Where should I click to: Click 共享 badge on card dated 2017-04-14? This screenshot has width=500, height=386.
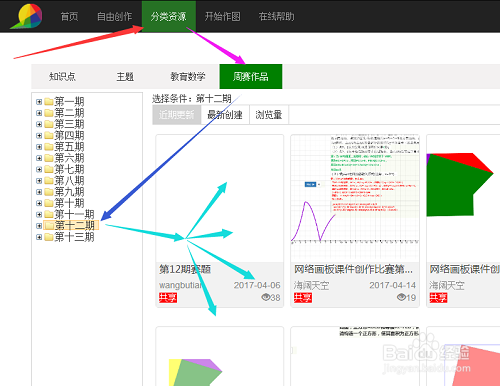[x=303, y=298]
